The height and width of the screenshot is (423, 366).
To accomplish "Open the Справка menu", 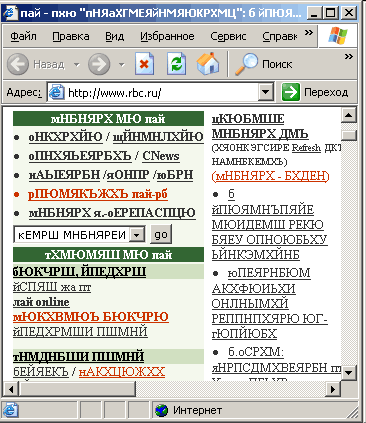I will pos(279,36).
